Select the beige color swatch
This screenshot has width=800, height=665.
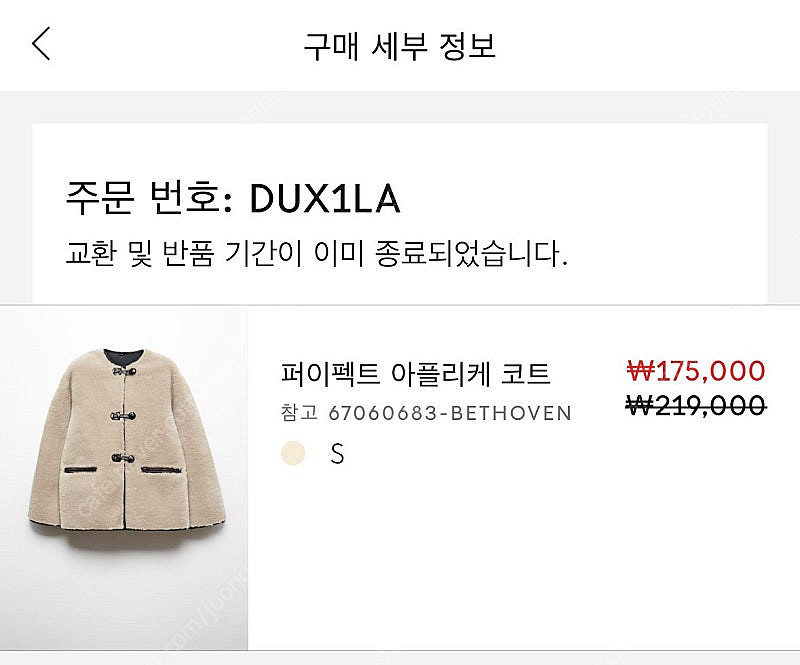(x=293, y=453)
